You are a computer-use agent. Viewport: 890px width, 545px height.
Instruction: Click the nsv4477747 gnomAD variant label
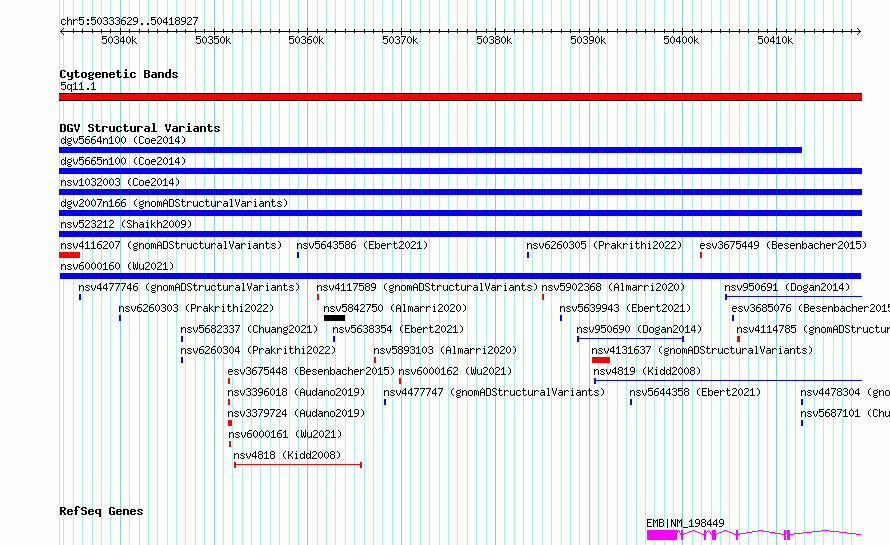(494, 392)
